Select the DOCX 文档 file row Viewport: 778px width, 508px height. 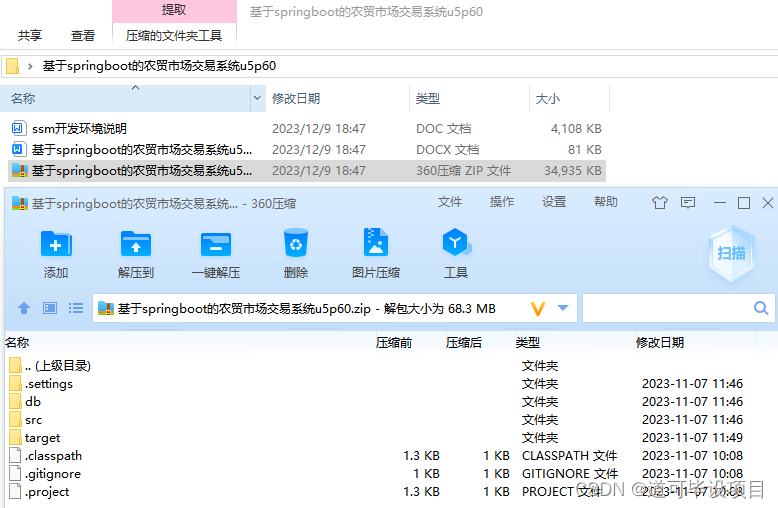tap(307, 150)
